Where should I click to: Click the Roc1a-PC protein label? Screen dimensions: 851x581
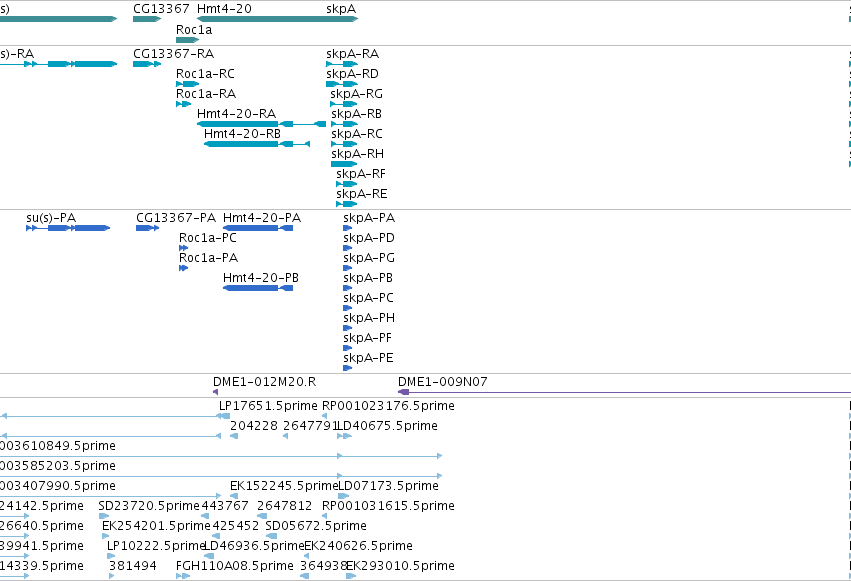pos(208,238)
